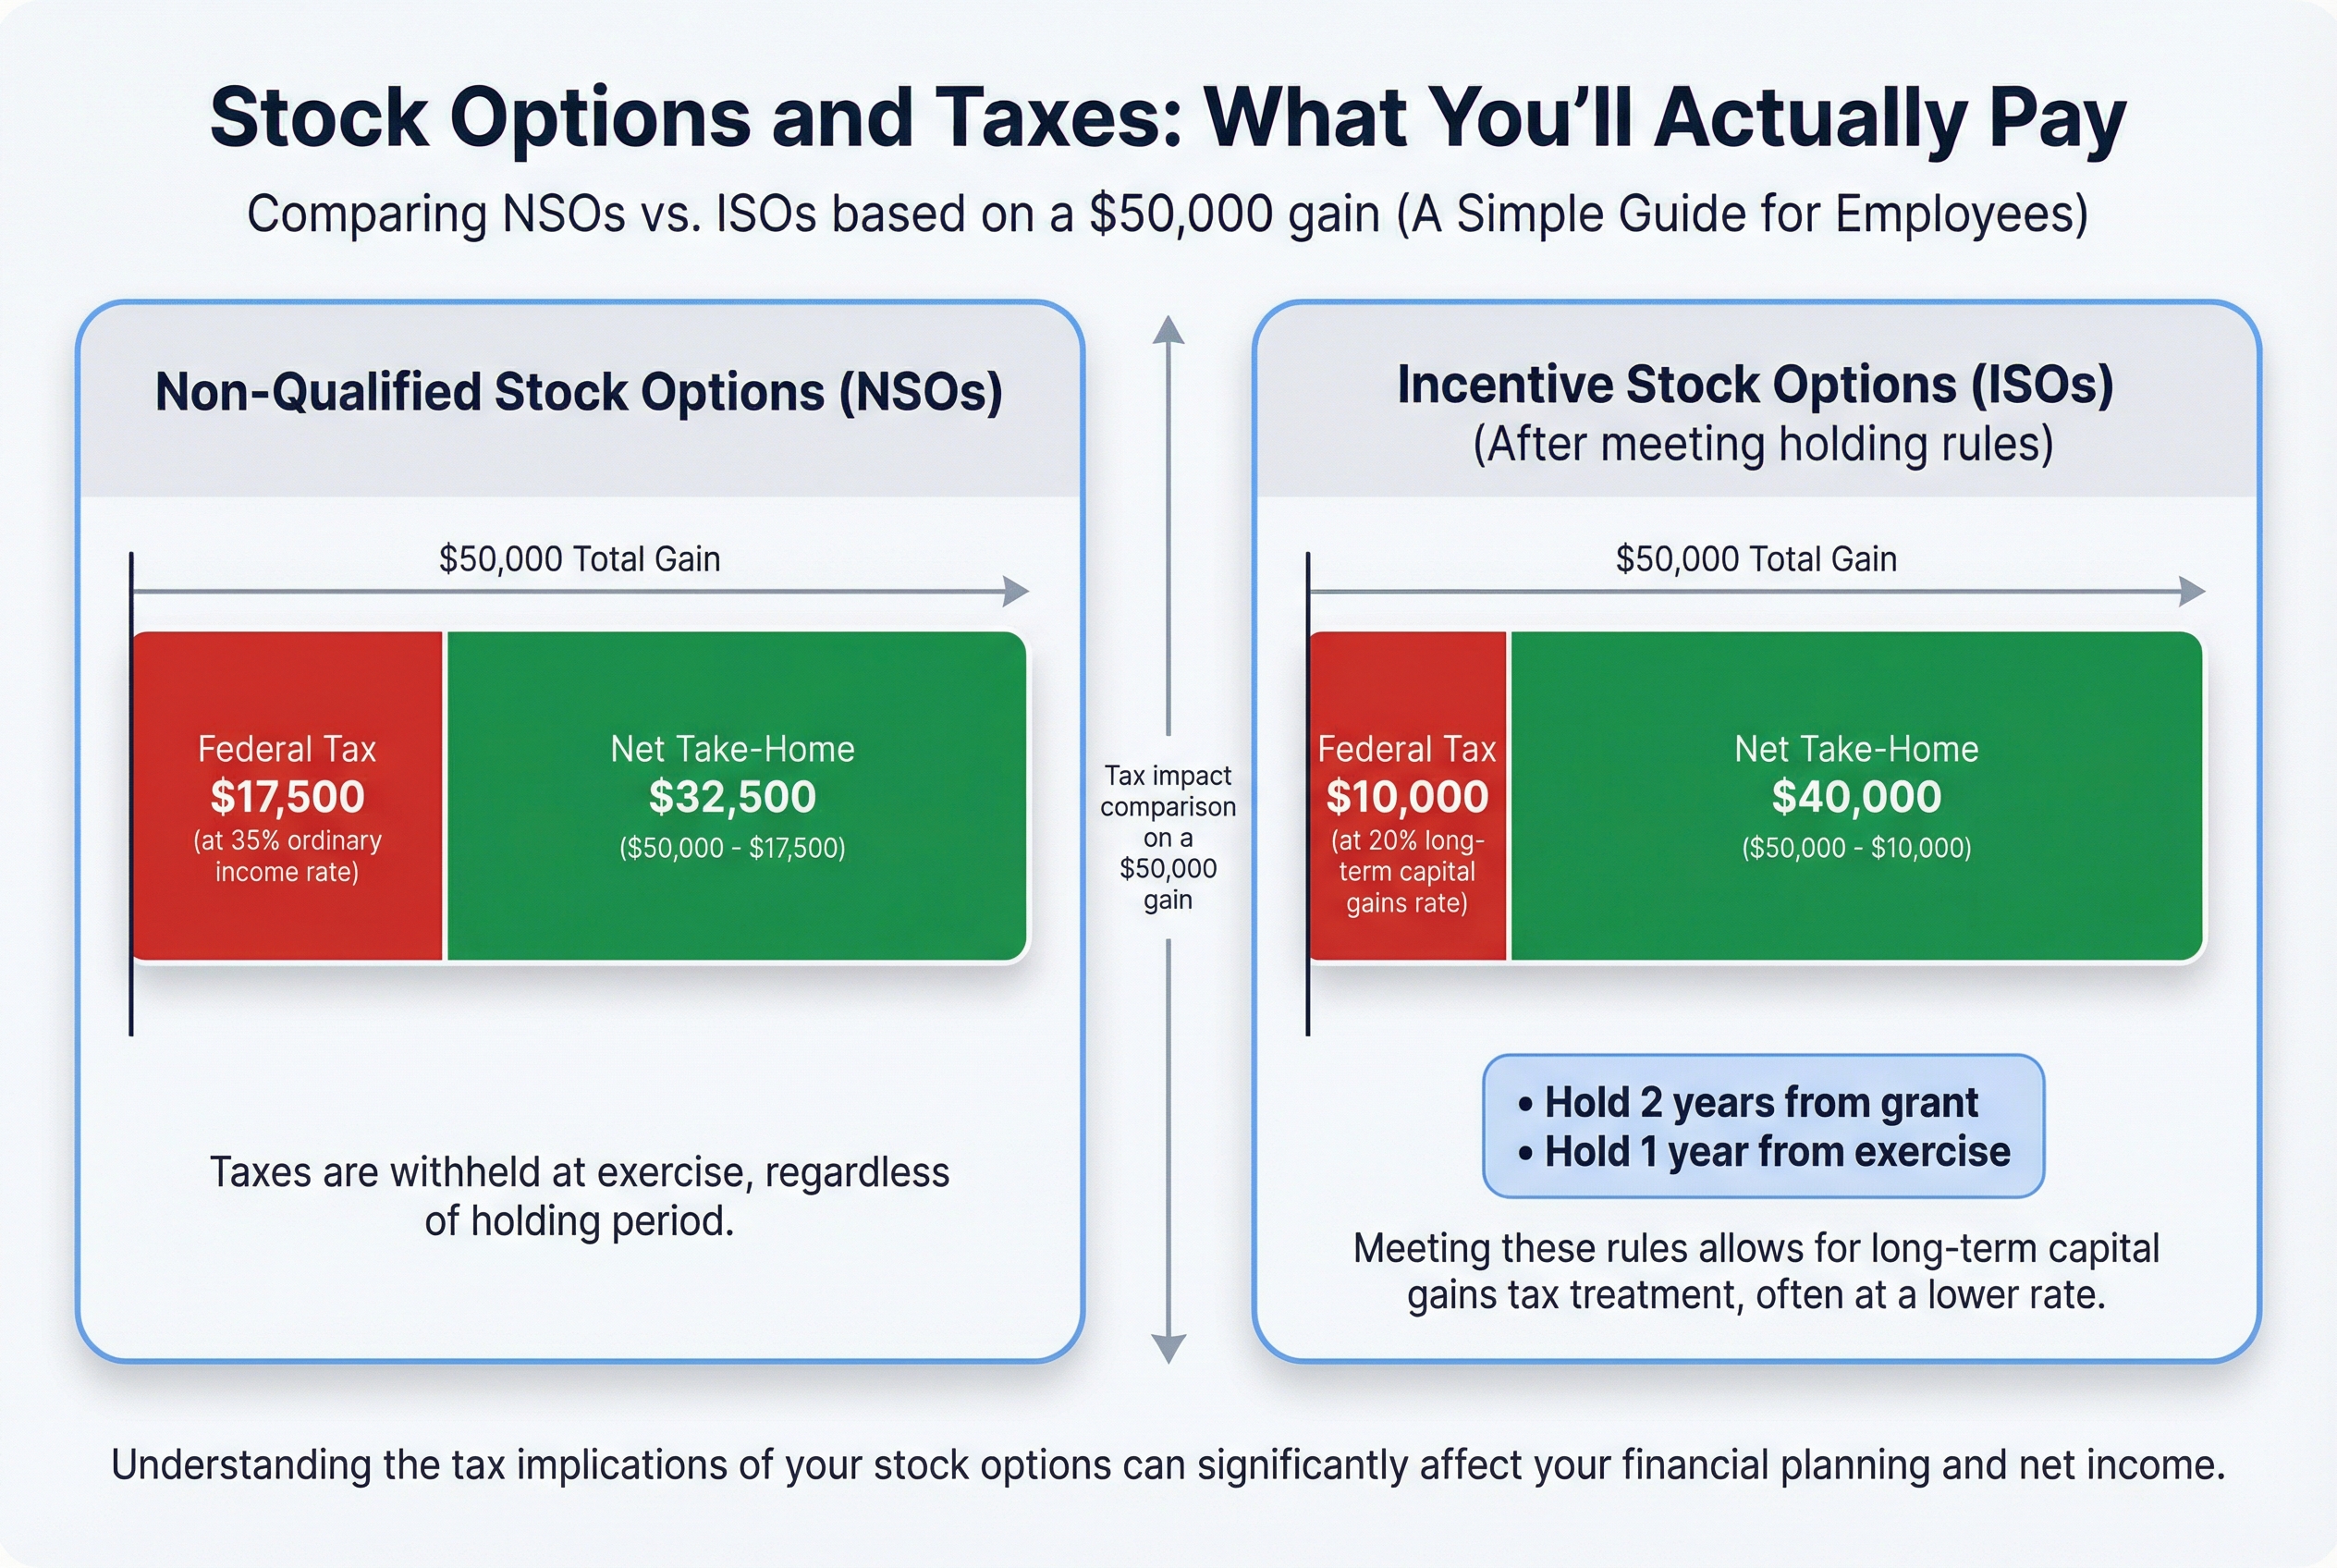Click the subtitle comparing NSOs vs. ISOs
The image size is (2337, 1568).
click(x=1168, y=214)
